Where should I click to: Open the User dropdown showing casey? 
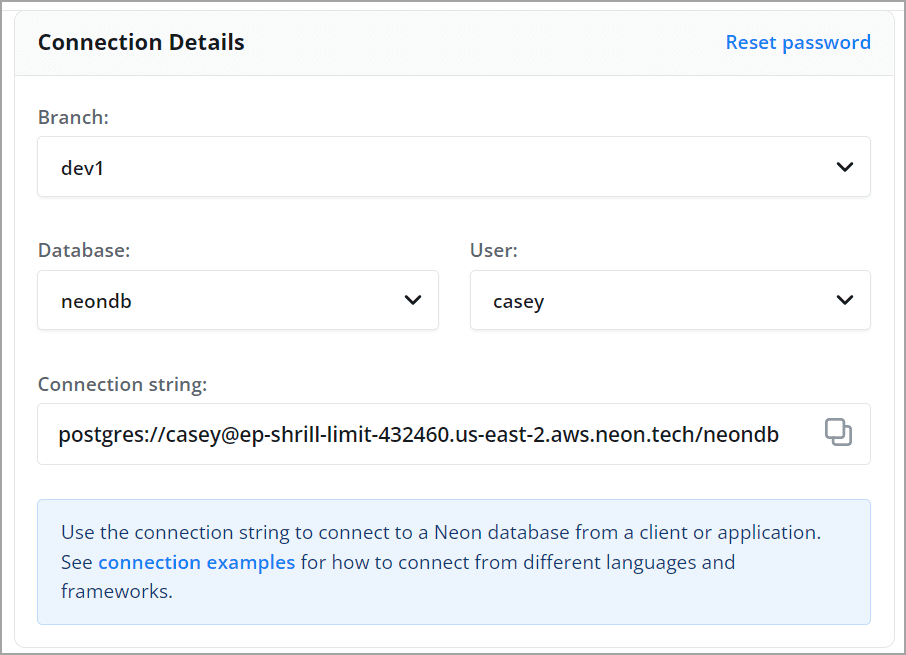pos(670,300)
